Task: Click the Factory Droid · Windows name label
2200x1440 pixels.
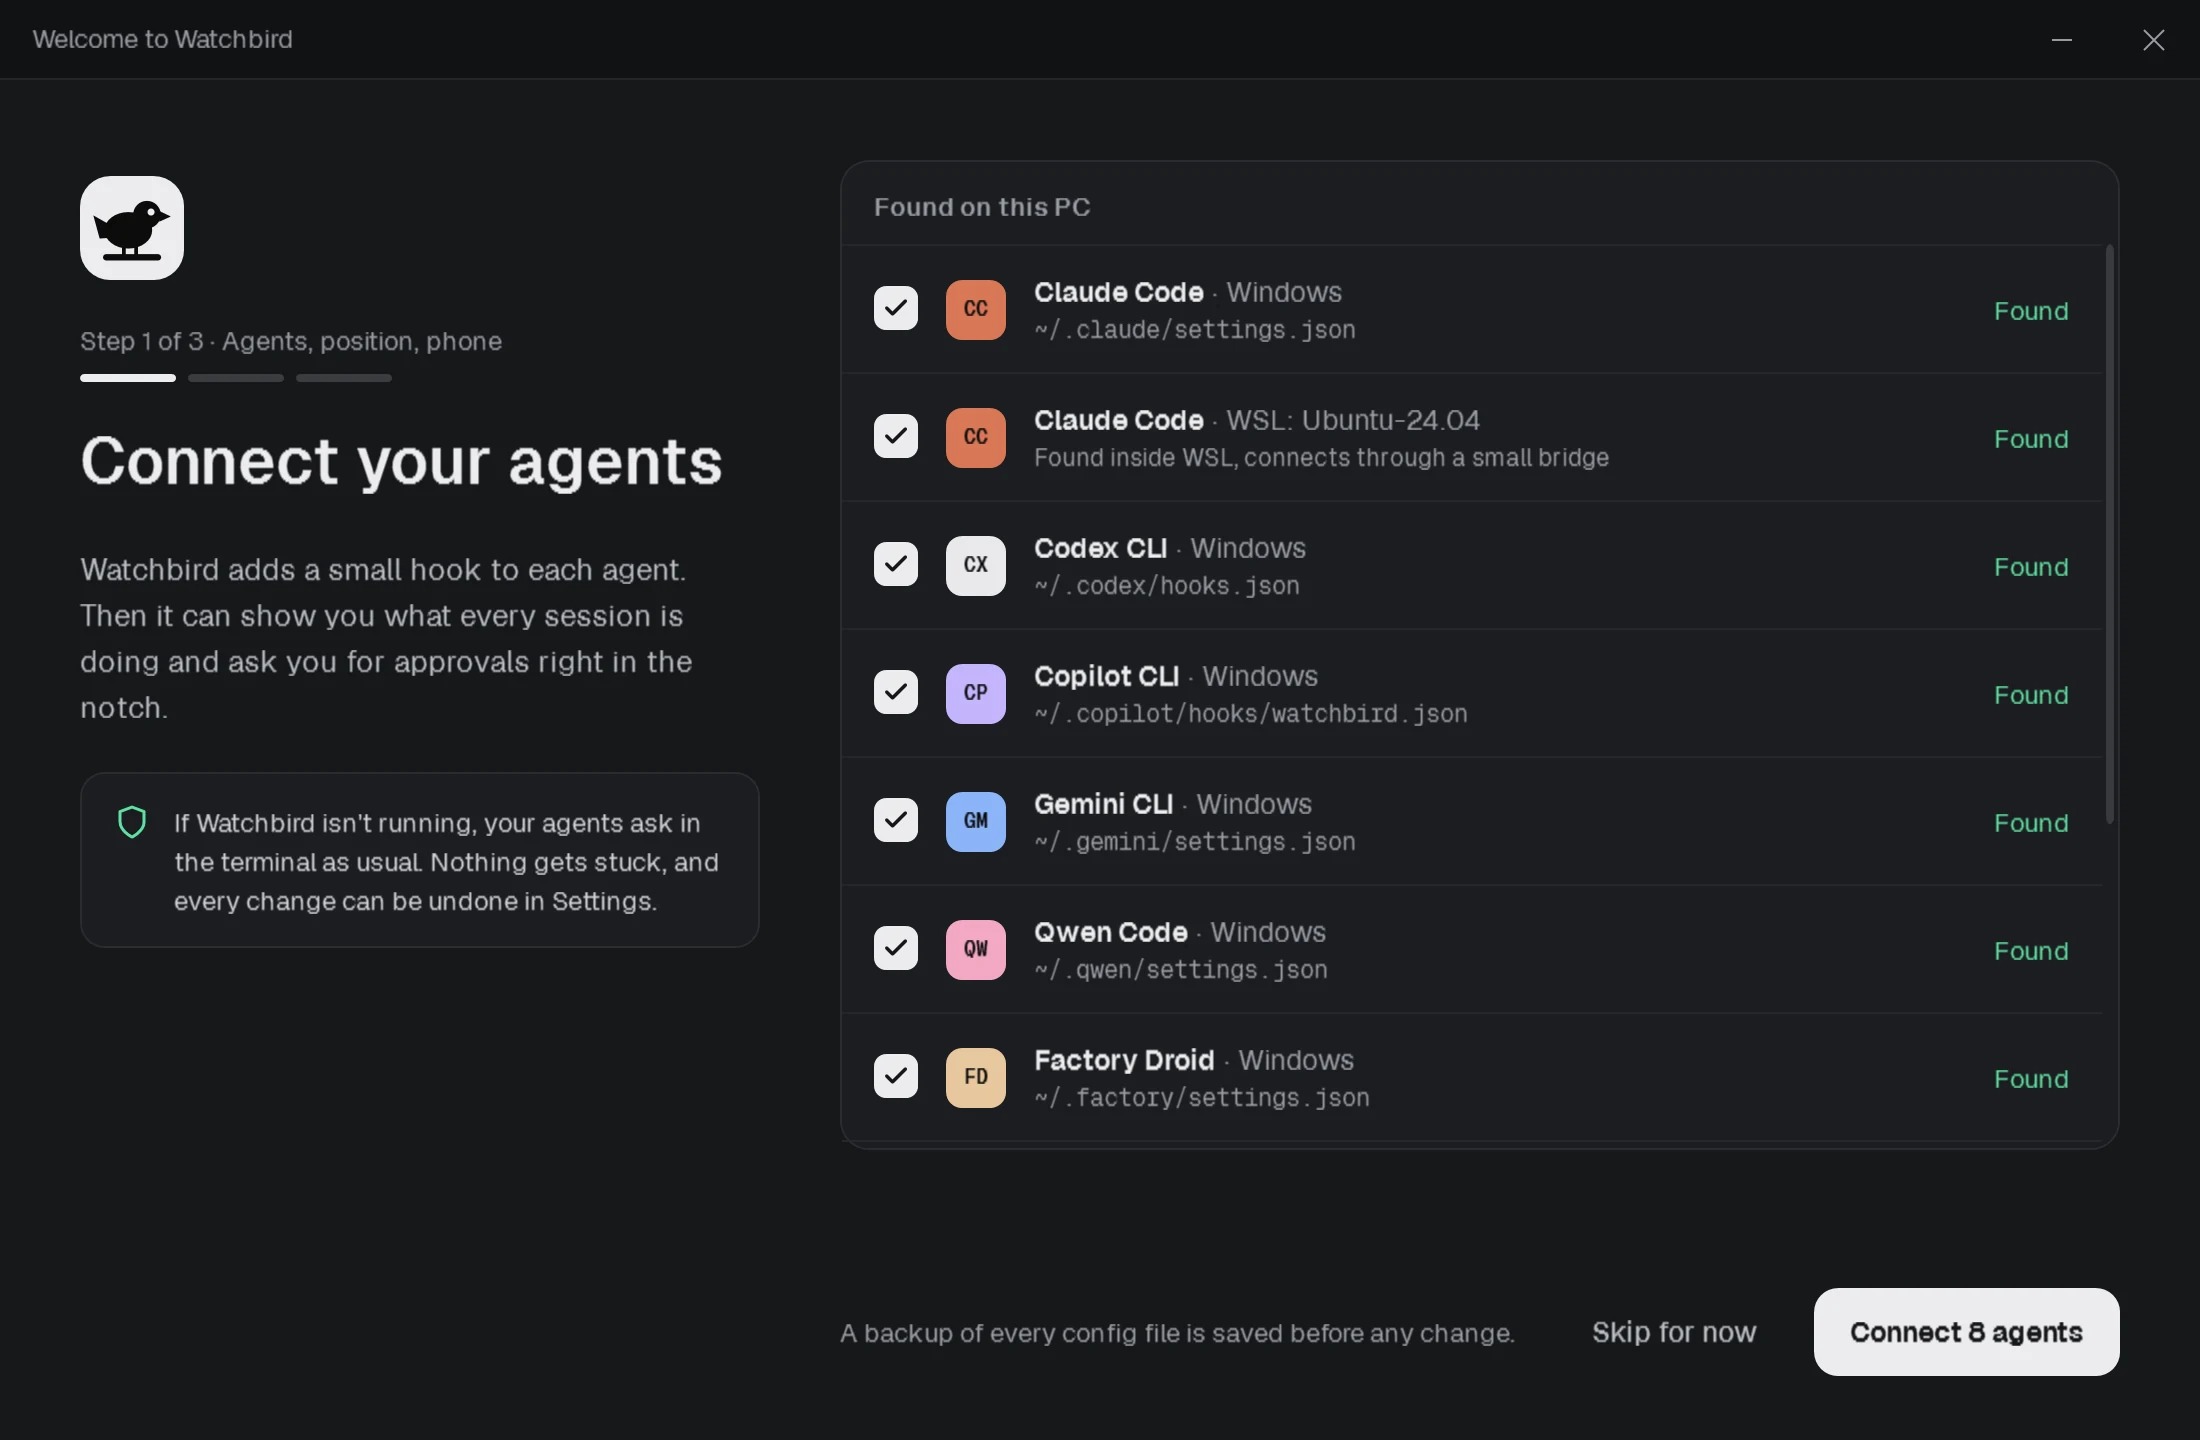Action: click(1194, 1060)
